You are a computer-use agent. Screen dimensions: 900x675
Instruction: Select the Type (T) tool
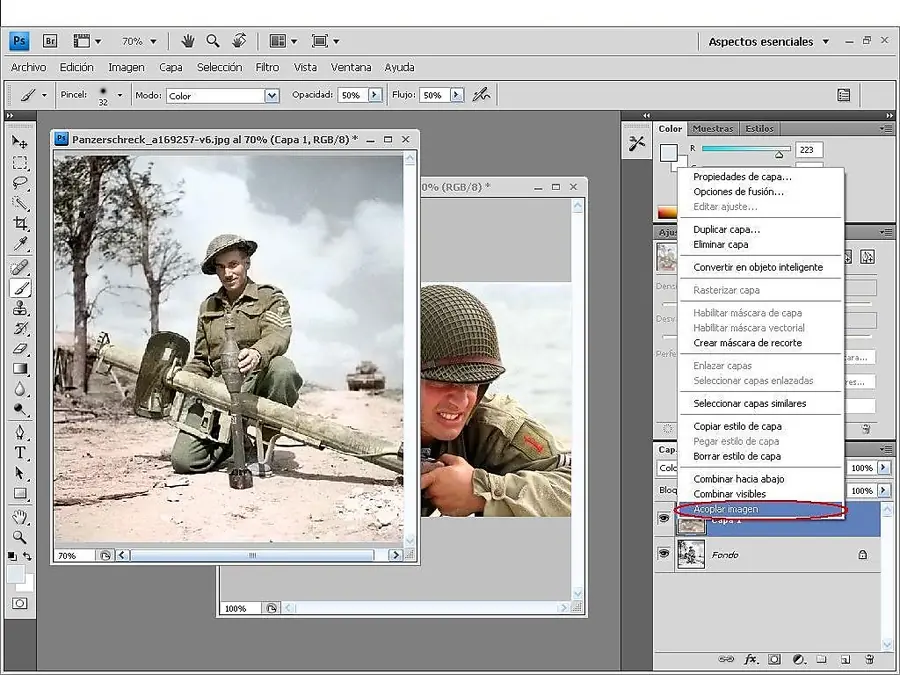pyautogui.click(x=20, y=452)
